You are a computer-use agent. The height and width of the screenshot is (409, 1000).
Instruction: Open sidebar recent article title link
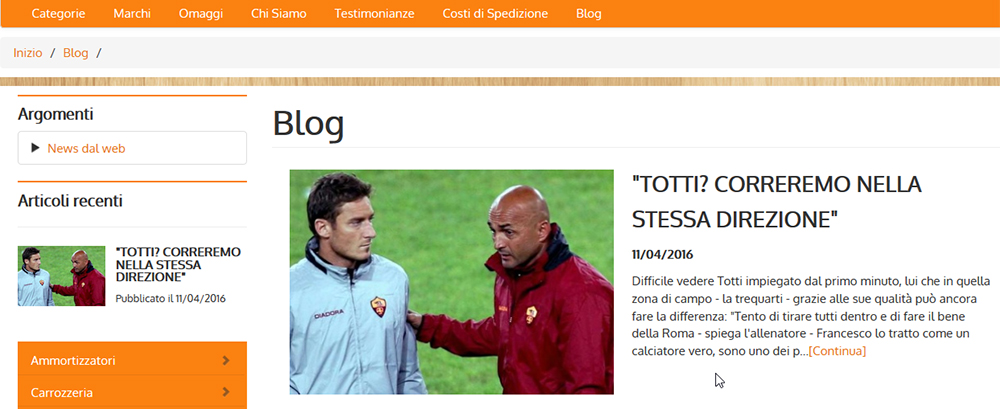point(179,264)
